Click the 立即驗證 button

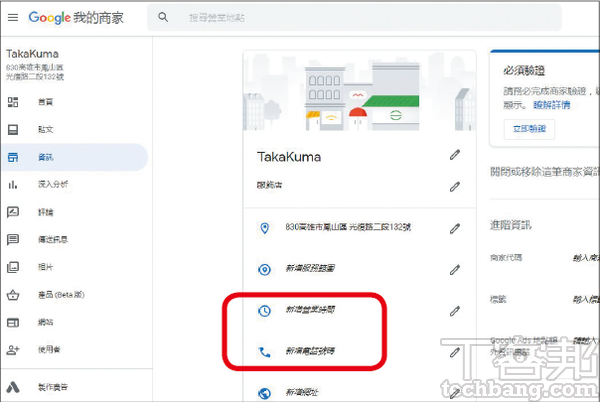point(529,129)
